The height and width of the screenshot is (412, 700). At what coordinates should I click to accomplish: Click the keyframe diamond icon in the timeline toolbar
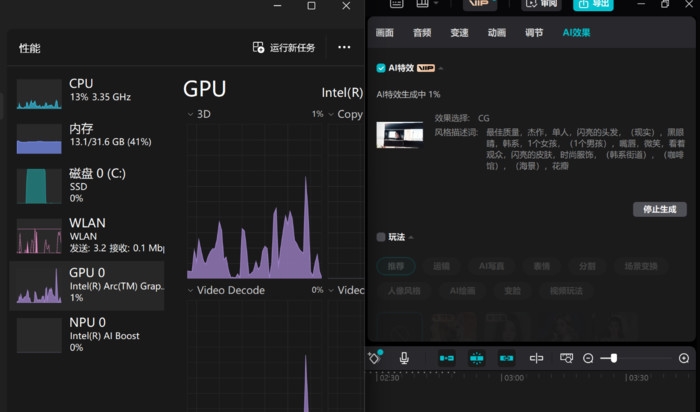(374, 358)
